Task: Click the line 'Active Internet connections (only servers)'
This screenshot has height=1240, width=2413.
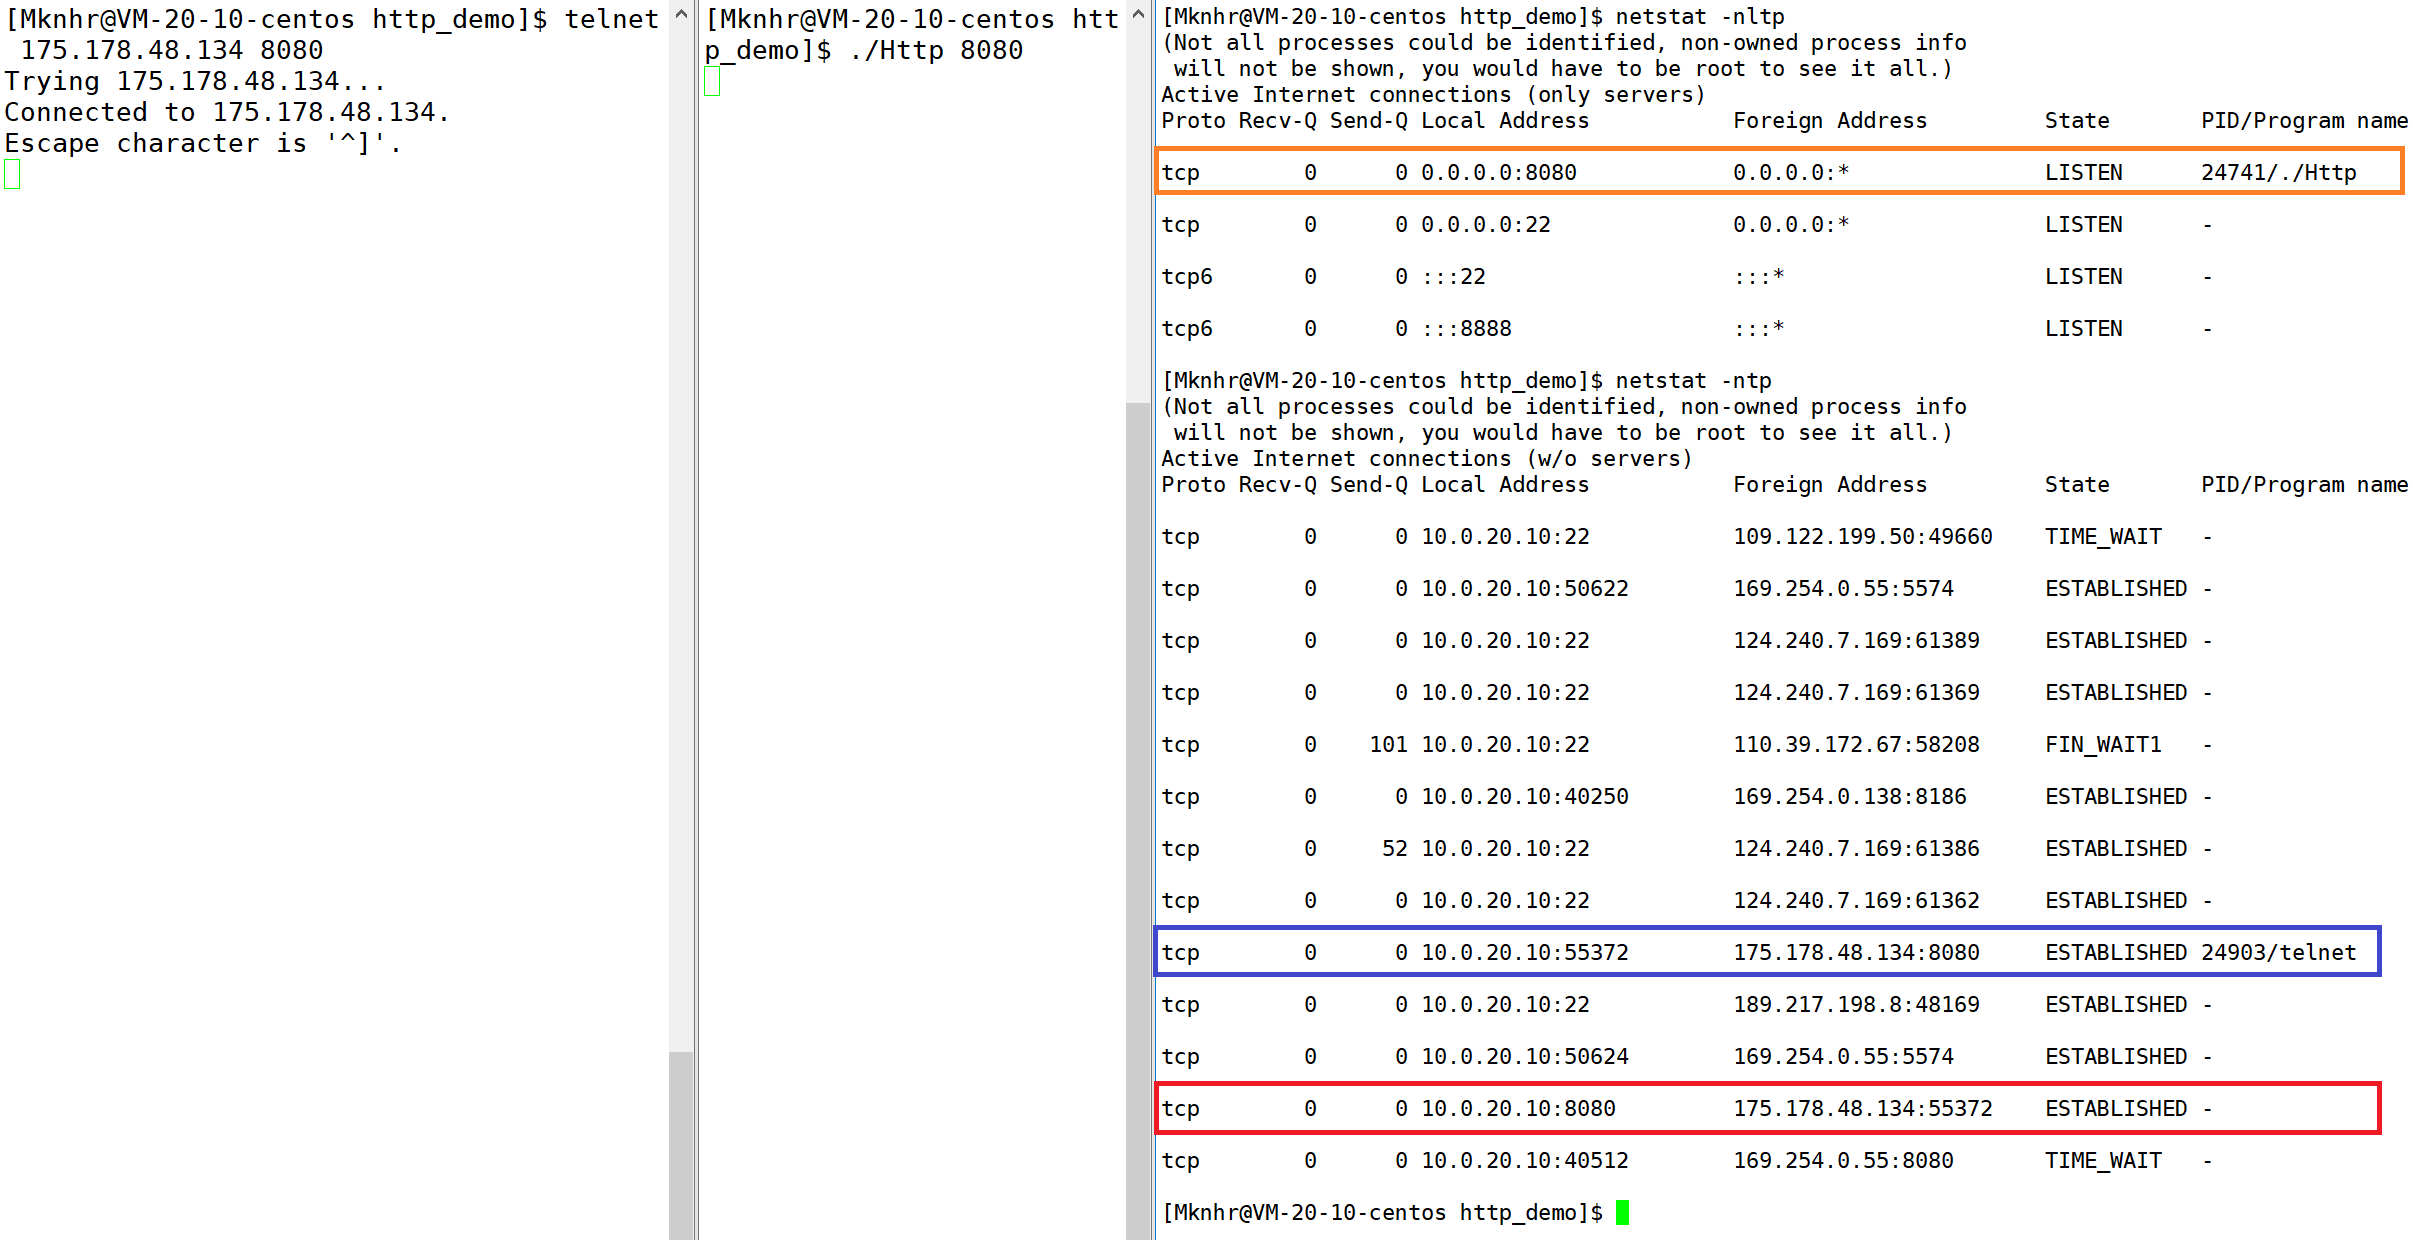Action: [x=1433, y=94]
